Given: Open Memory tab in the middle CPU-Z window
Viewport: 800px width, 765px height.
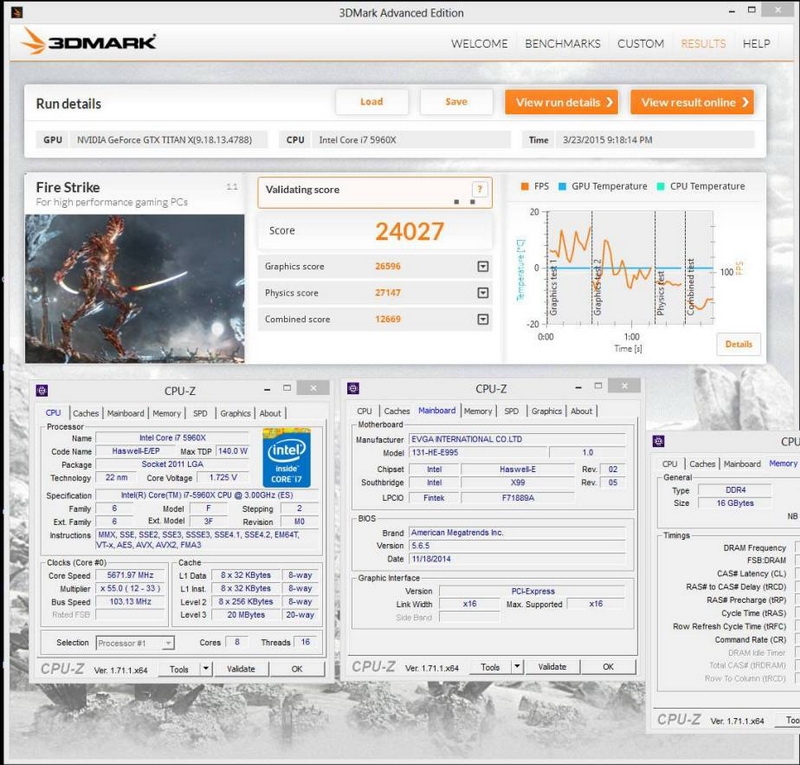Looking at the screenshot, I should 478,411.
